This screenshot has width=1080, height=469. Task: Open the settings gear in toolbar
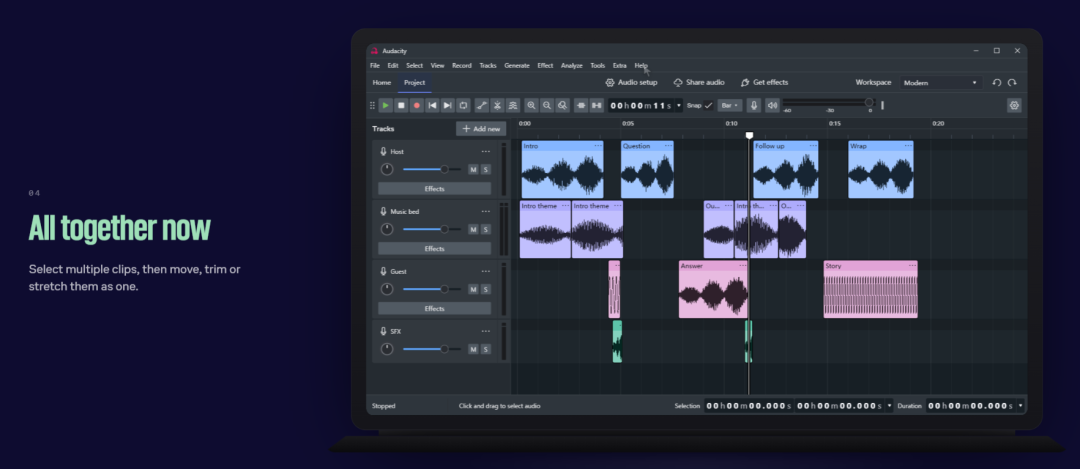[x=1014, y=105]
